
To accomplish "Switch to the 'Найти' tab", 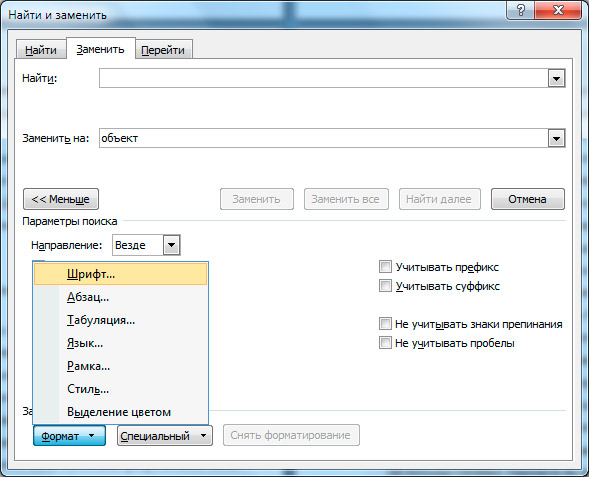I will pyautogui.click(x=41, y=50).
